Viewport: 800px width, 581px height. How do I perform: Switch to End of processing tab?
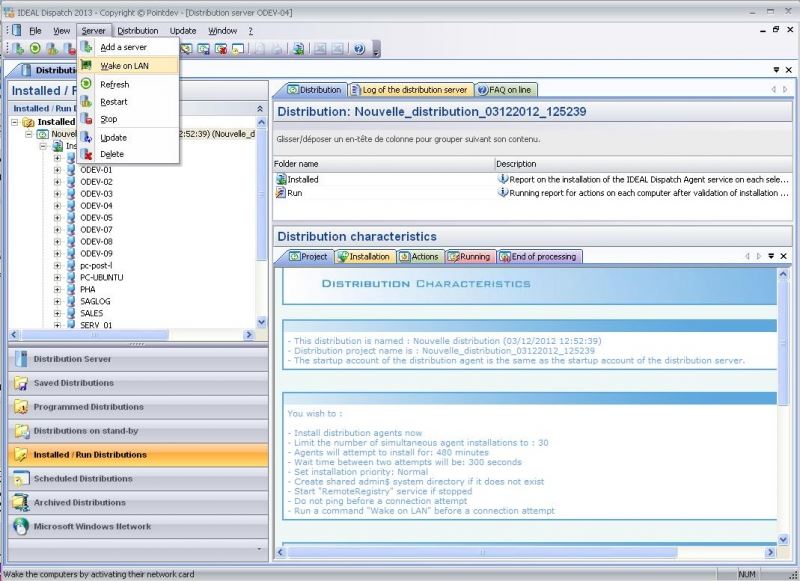(x=538, y=257)
